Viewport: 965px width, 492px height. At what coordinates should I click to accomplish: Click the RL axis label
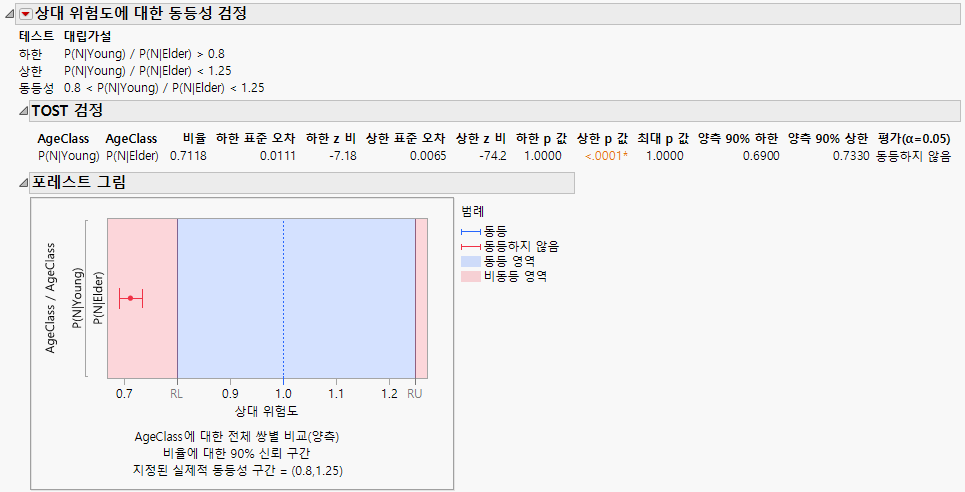177,393
